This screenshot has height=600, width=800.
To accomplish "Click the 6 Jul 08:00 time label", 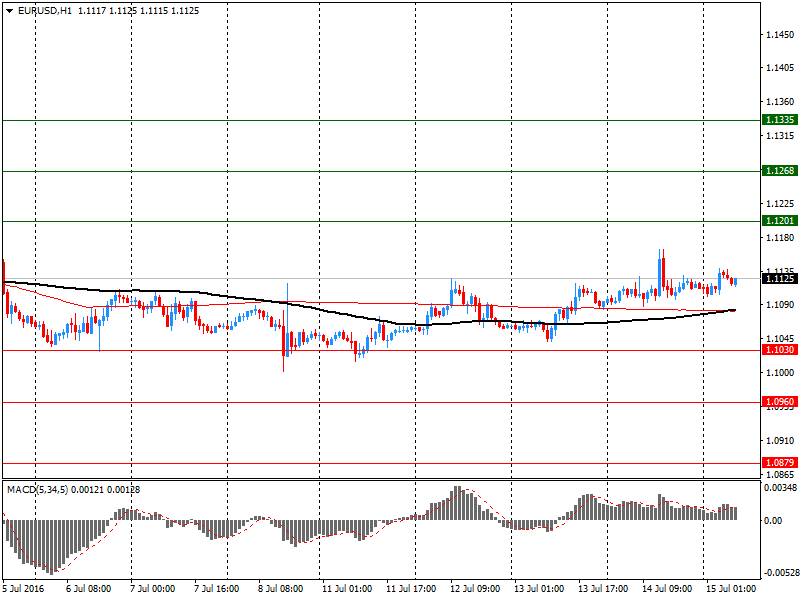I will pyautogui.click(x=89, y=589).
